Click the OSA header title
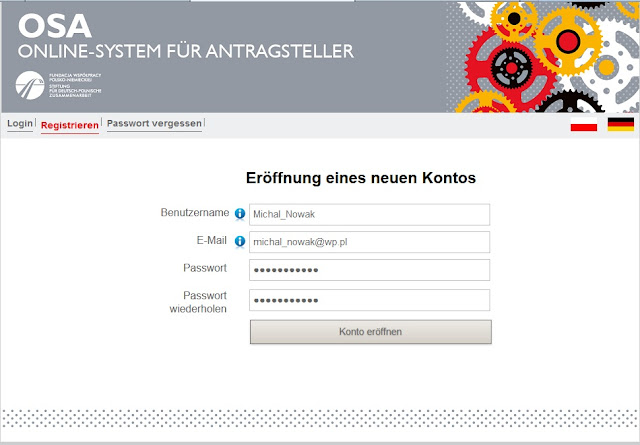The image size is (640, 445). pyautogui.click(x=54, y=26)
